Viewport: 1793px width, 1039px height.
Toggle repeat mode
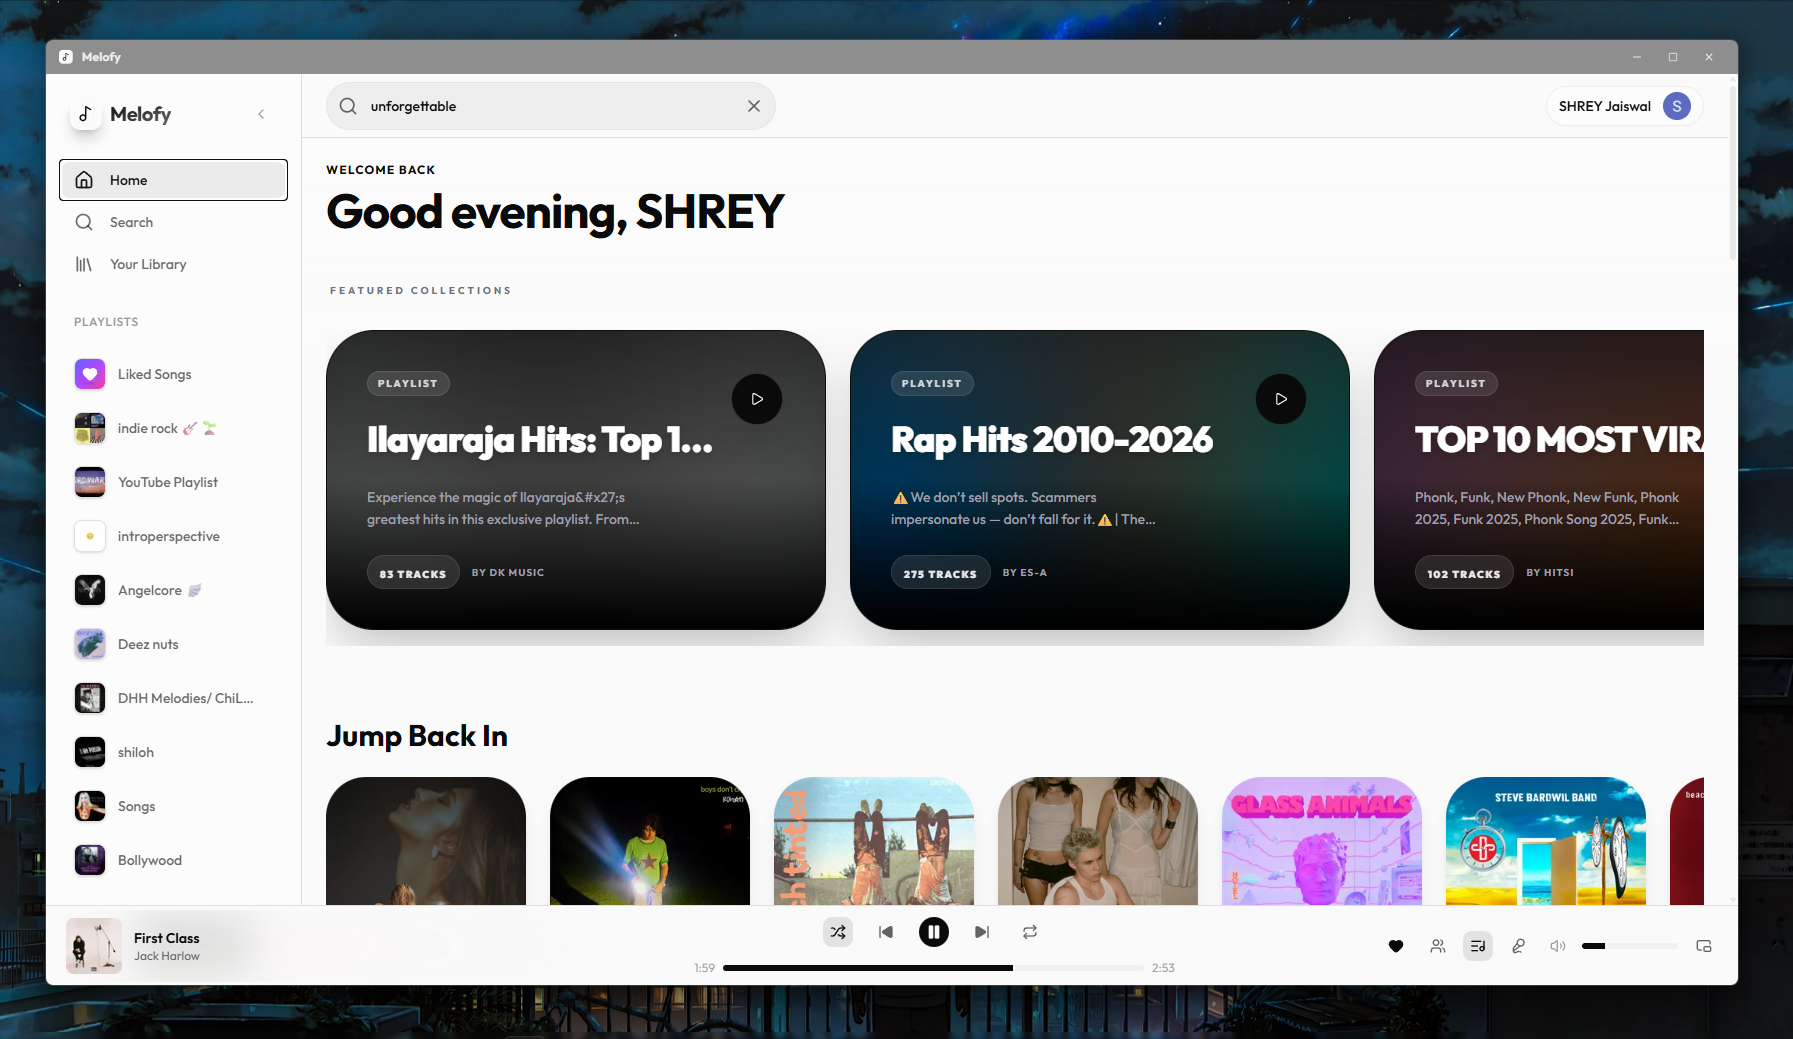click(x=1030, y=932)
